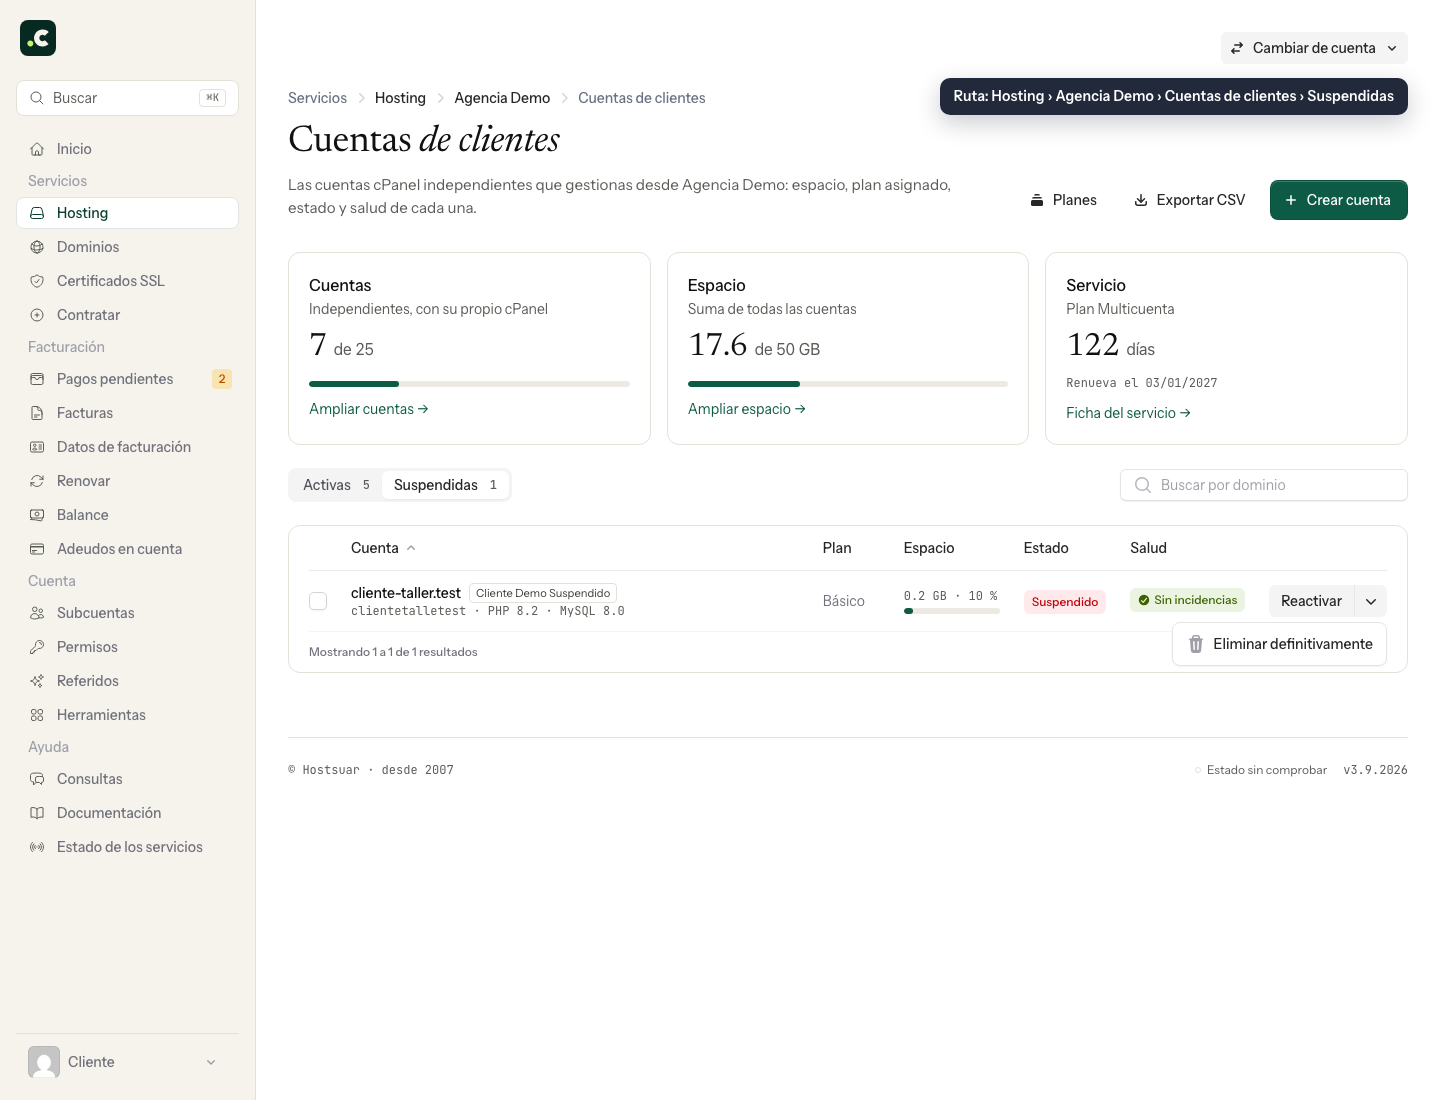The width and height of the screenshot is (1440, 1100).
Task: Focus the Buscar por dominio field
Action: tap(1263, 485)
